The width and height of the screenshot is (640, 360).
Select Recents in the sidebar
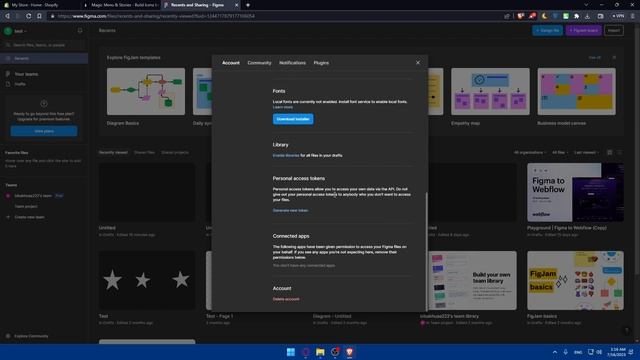click(x=44, y=58)
